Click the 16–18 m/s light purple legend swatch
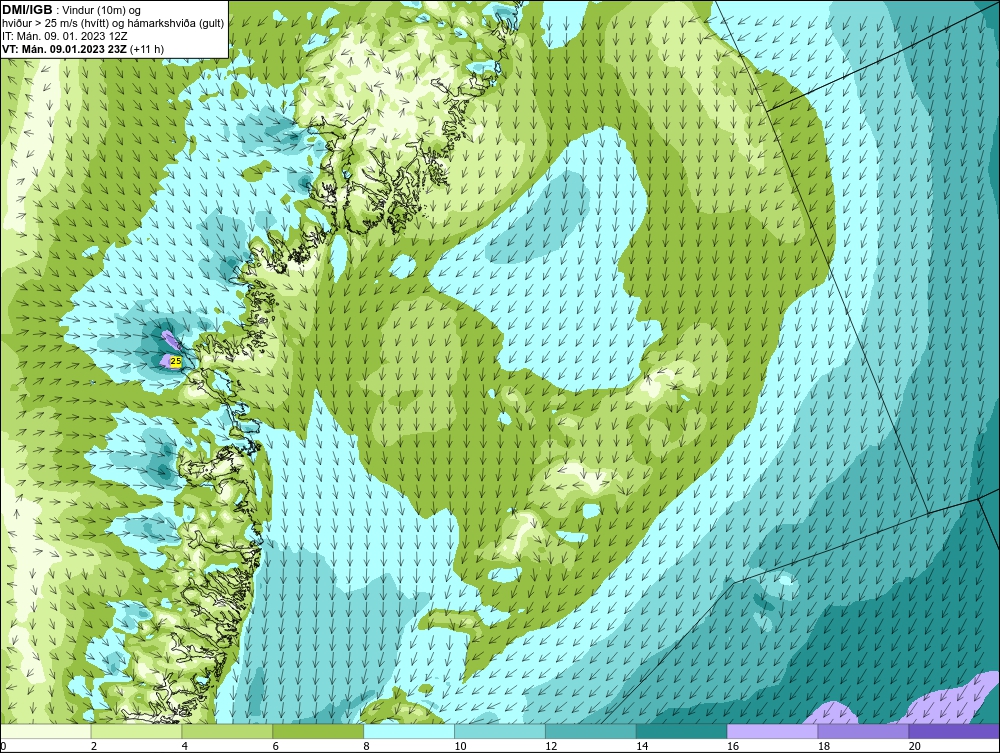 [x=772, y=731]
